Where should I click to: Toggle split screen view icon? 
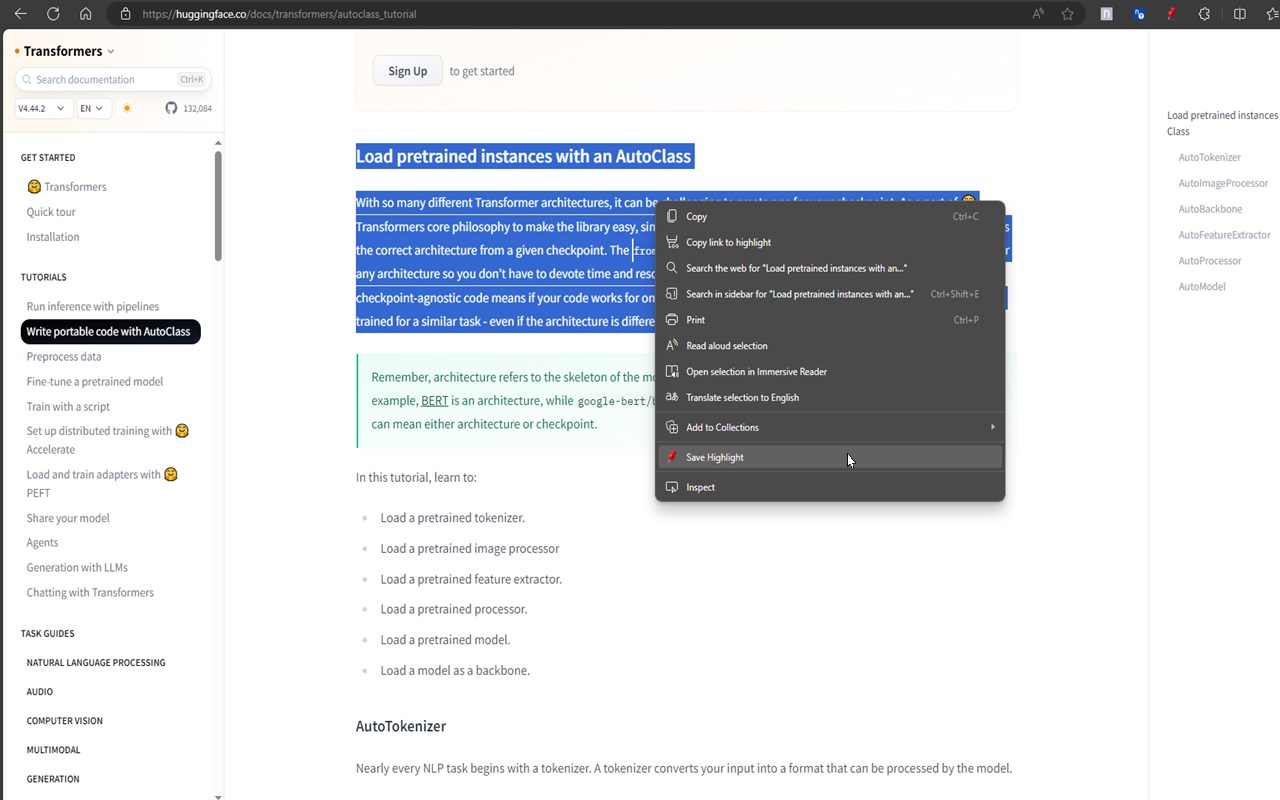pos(1240,14)
